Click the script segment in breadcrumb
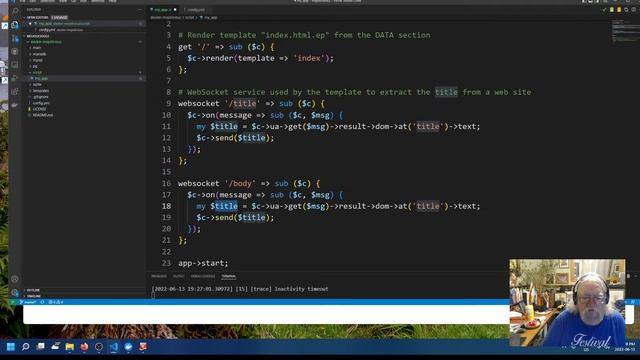Image resolution: width=640 pixels, height=360 pixels. pos(190,18)
